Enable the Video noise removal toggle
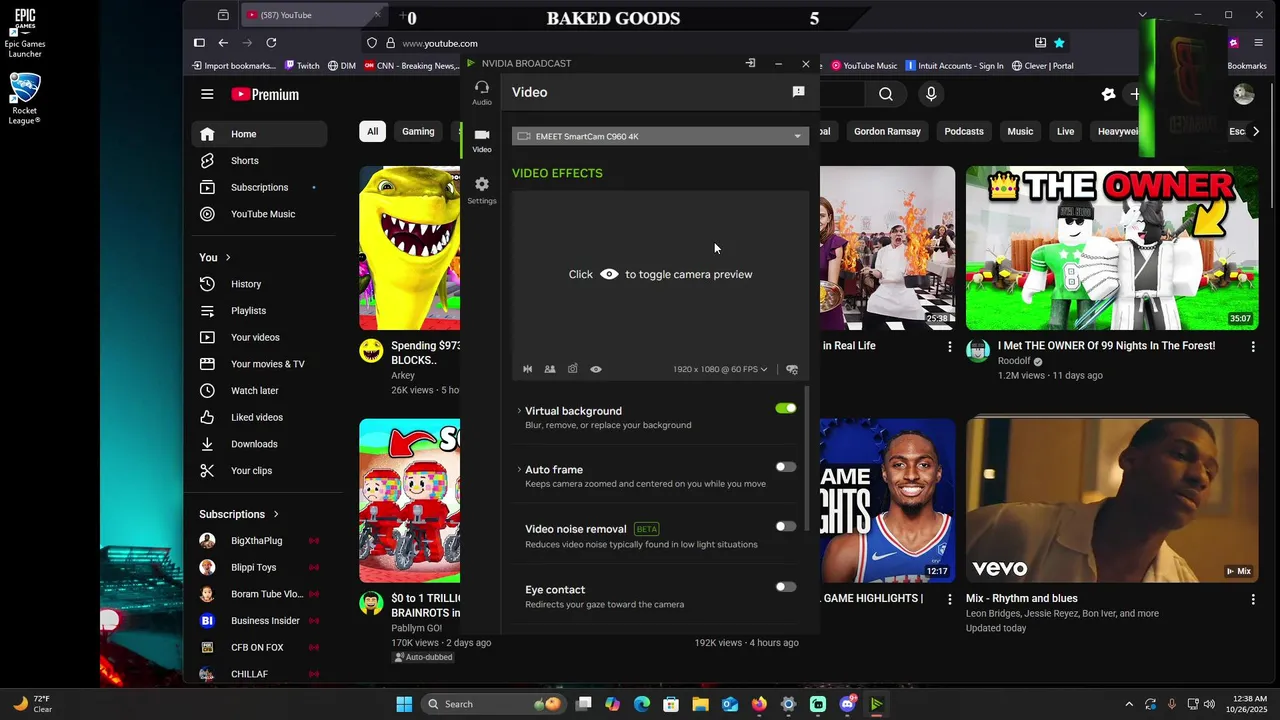Image resolution: width=1280 pixels, height=720 pixels. click(x=786, y=526)
